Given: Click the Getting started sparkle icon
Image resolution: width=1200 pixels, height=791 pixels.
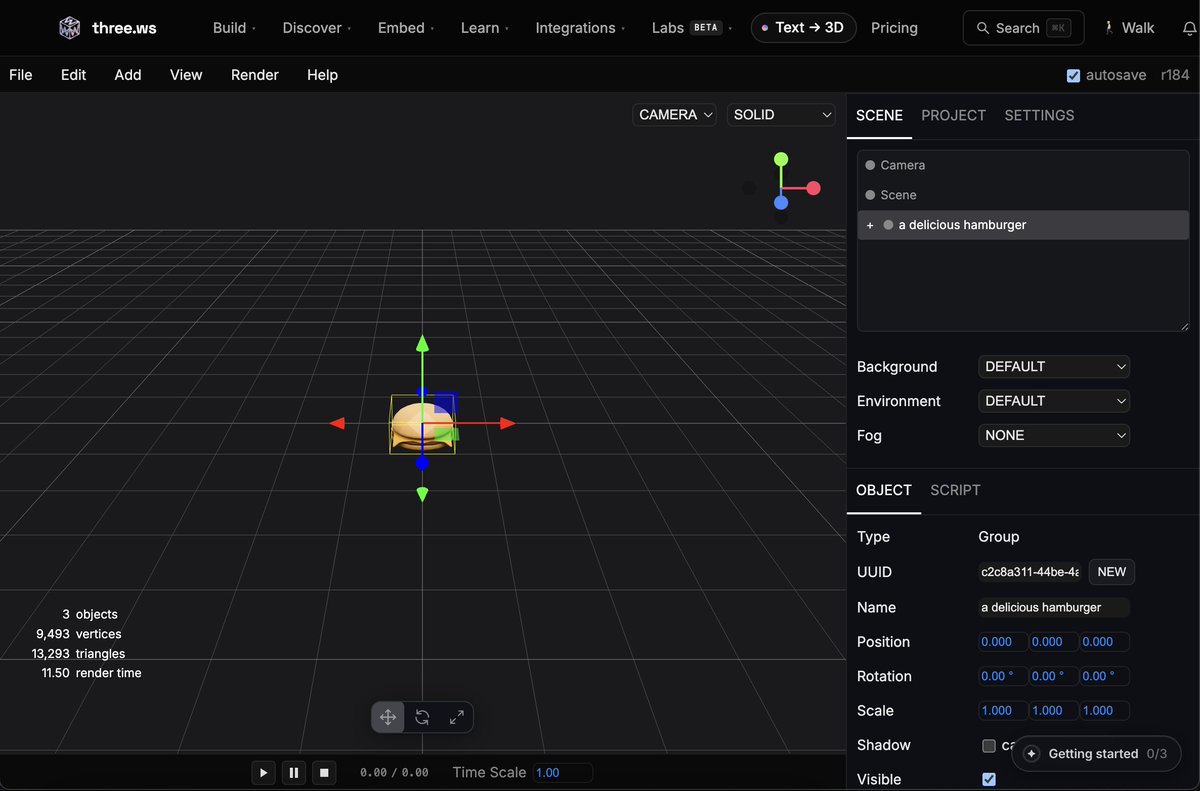Looking at the screenshot, I should tap(1032, 754).
